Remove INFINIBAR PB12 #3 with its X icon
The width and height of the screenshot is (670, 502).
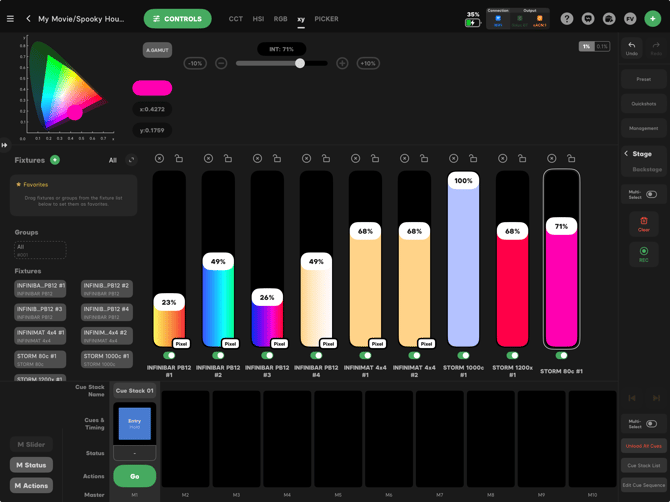(x=257, y=159)
